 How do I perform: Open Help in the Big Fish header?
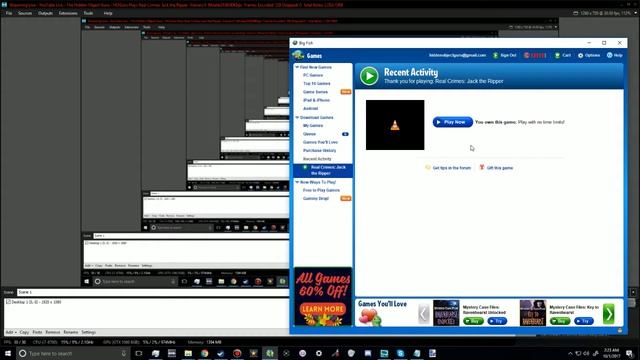click(x=614, y=55)
